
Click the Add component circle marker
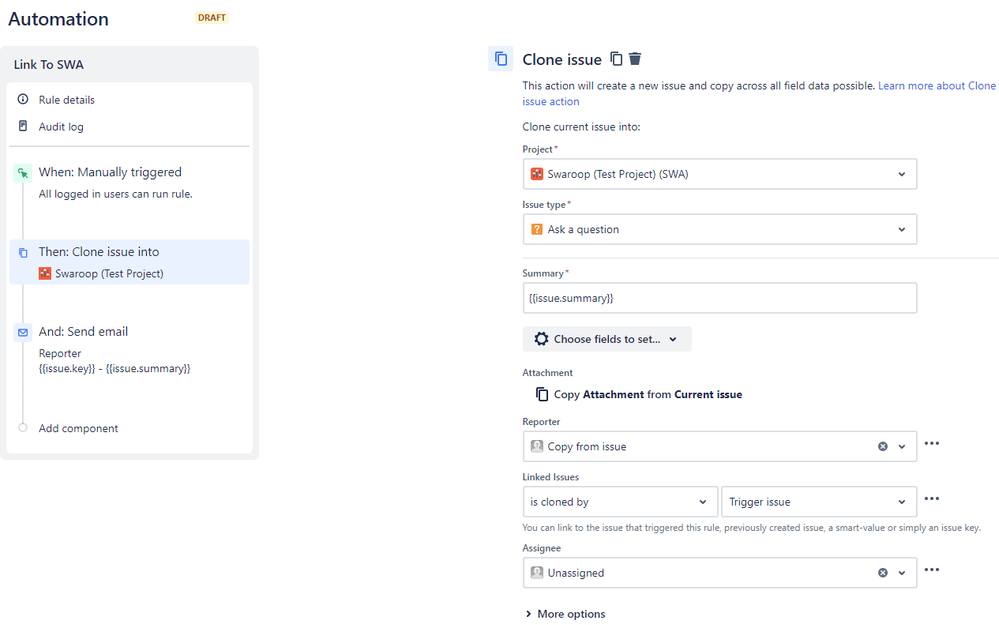click(x=23, y=427)
